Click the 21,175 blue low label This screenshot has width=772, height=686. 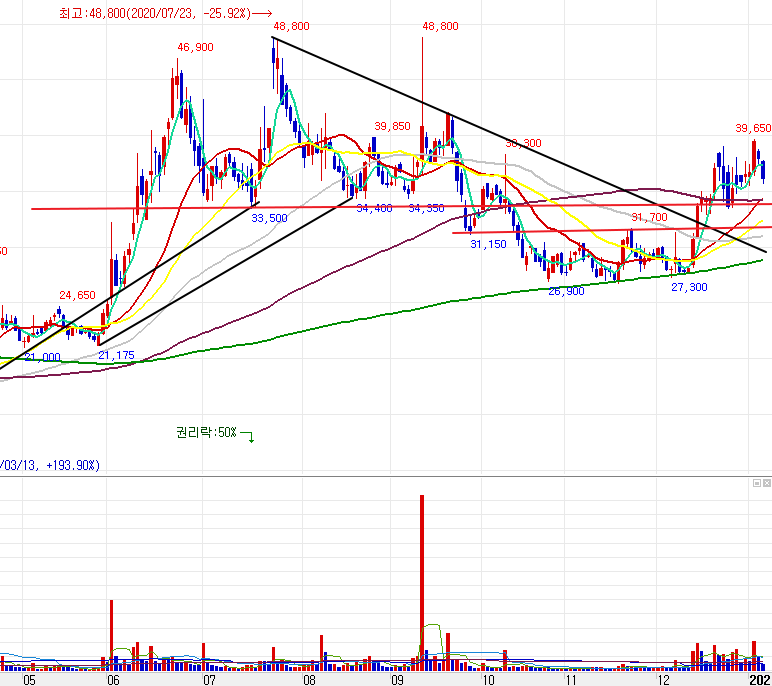117,355
